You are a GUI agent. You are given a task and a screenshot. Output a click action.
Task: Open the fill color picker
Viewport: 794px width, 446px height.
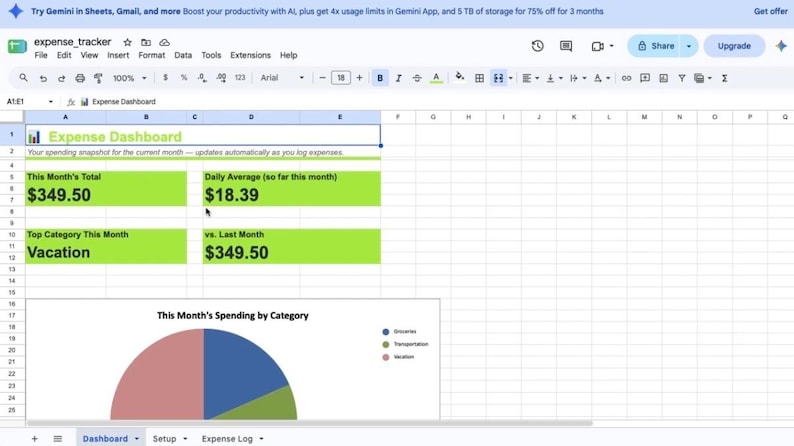pos(460,77)
